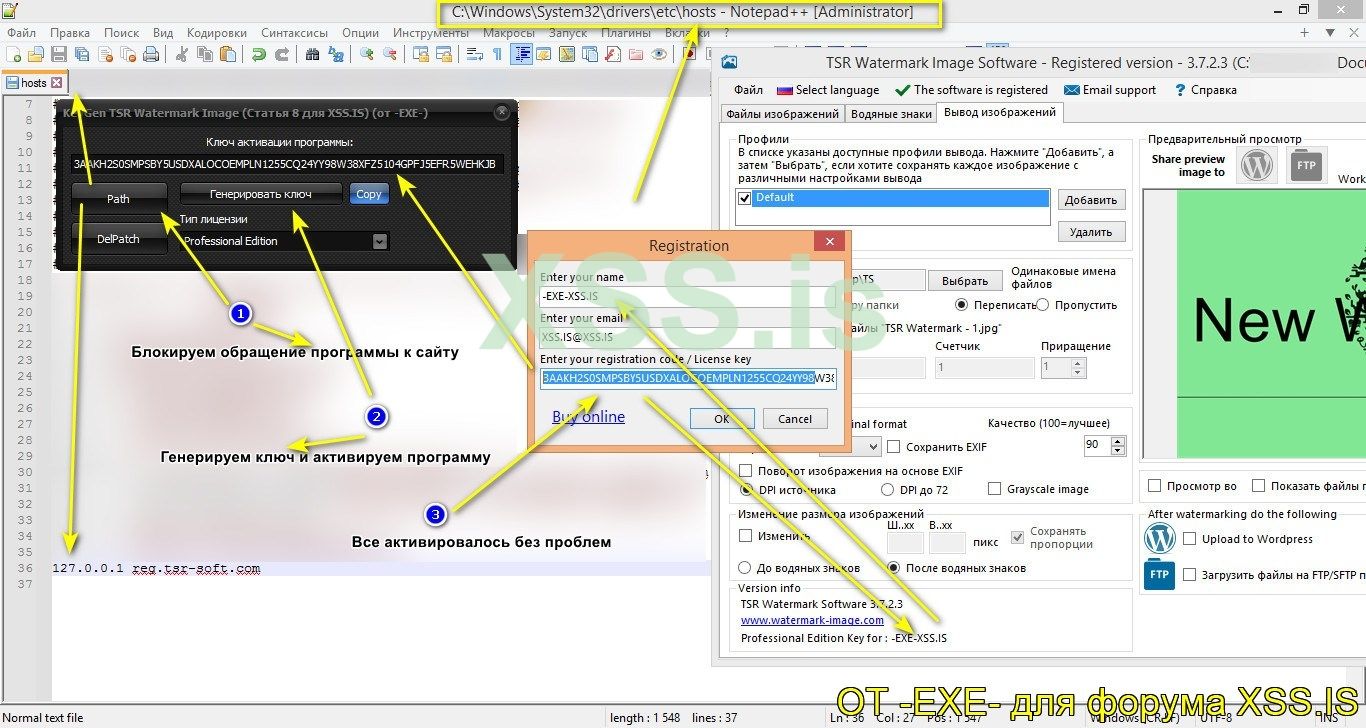Select the После водяных знаков option
The image size is (1366, 728).
pyautogui.click(x=894, y=568)
